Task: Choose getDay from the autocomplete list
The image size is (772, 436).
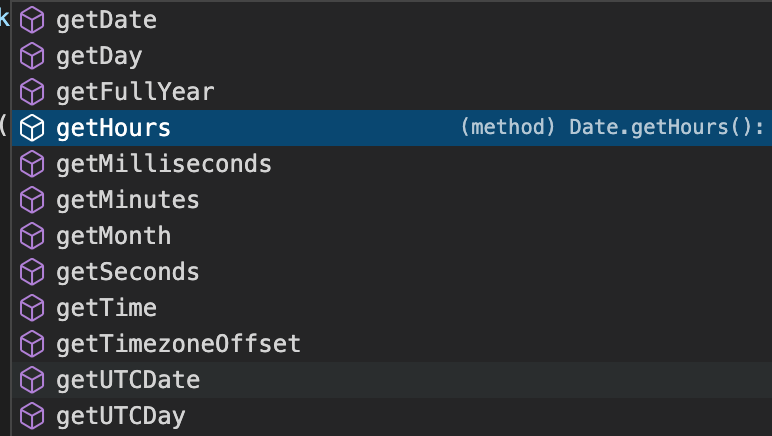Action: click(x=392, y=56)
